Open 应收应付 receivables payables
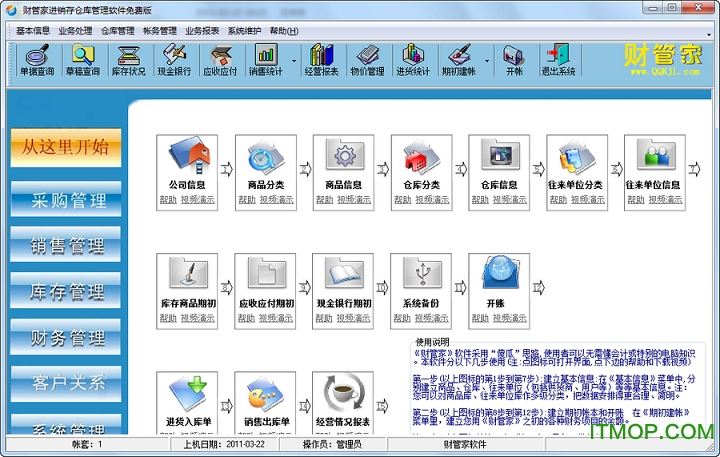Screen dimensions: 720x457 coord(220,60)
